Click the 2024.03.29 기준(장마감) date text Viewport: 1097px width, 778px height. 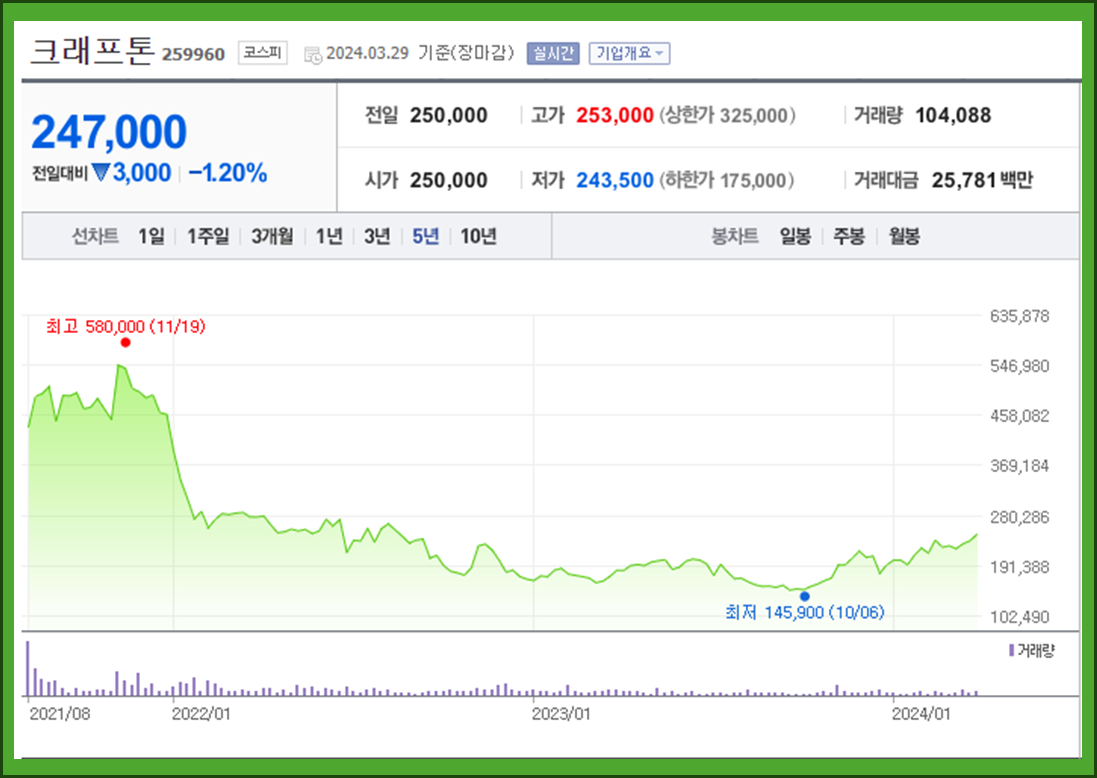420,53
